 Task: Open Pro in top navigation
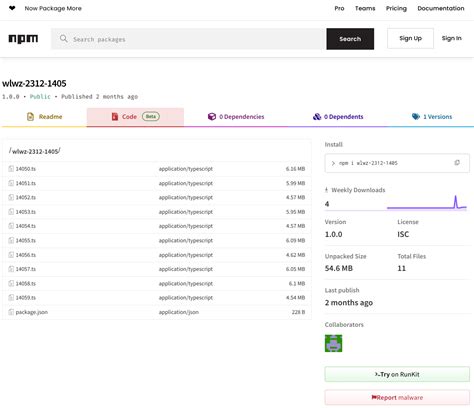tap(339, 8)
